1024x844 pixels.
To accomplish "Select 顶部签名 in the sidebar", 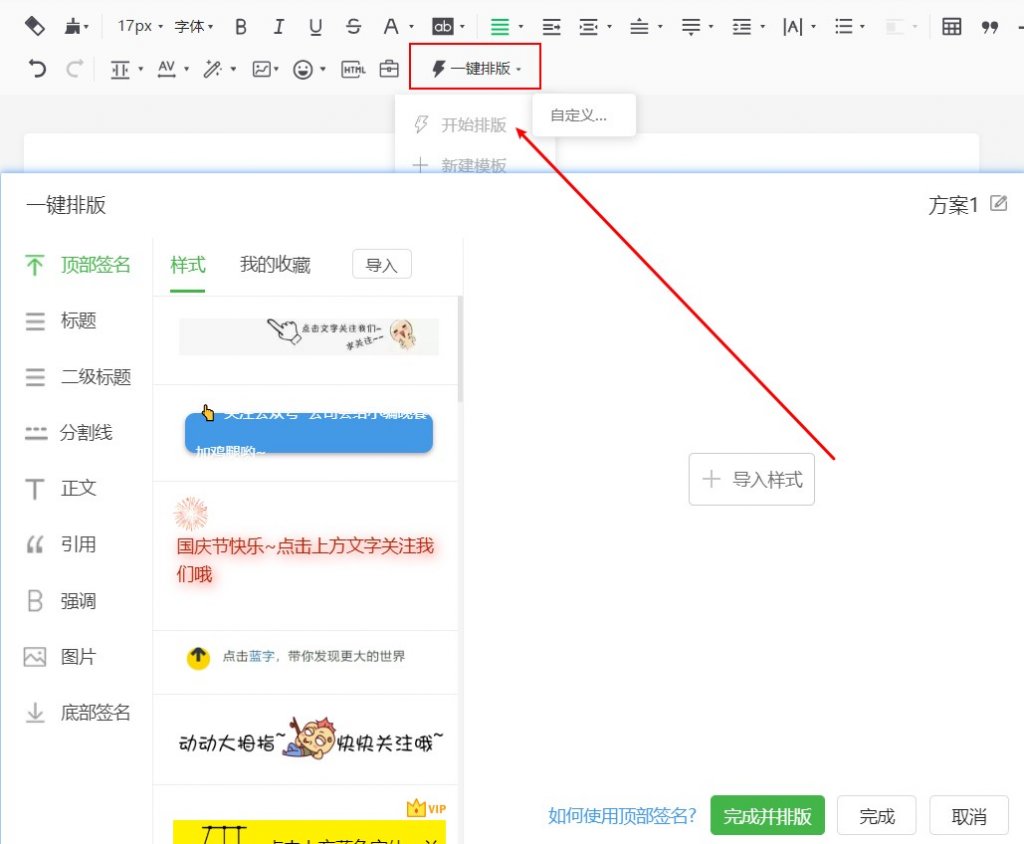I will (x=78, y=265).
